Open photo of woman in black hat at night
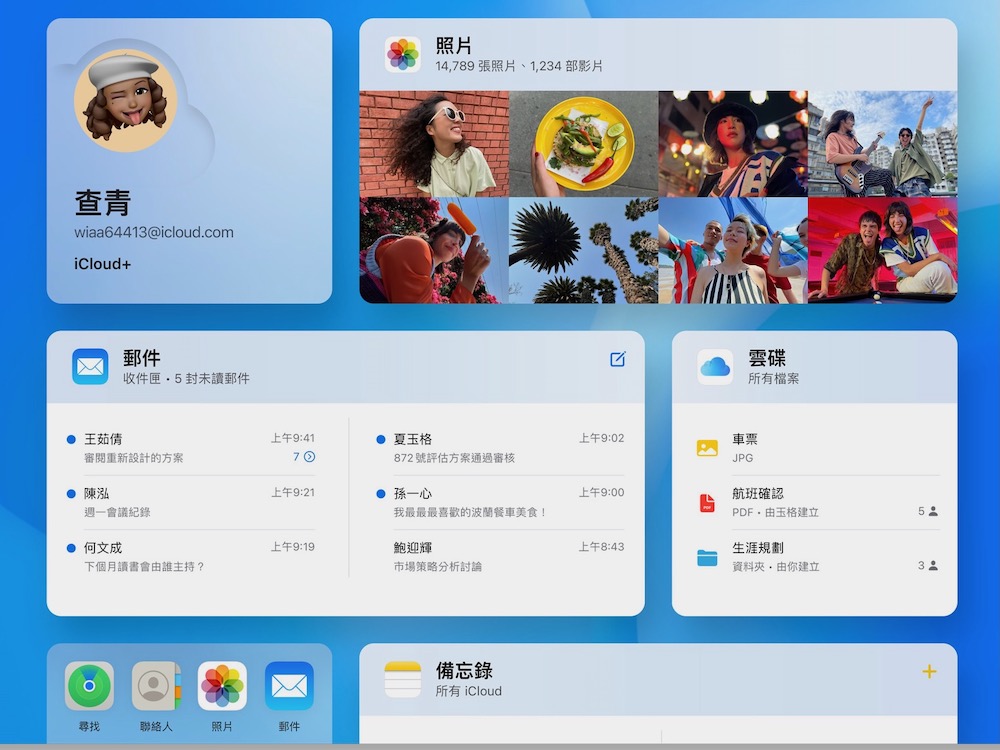The width and height of the screenshot is (1000, 750). coord(733,143)
